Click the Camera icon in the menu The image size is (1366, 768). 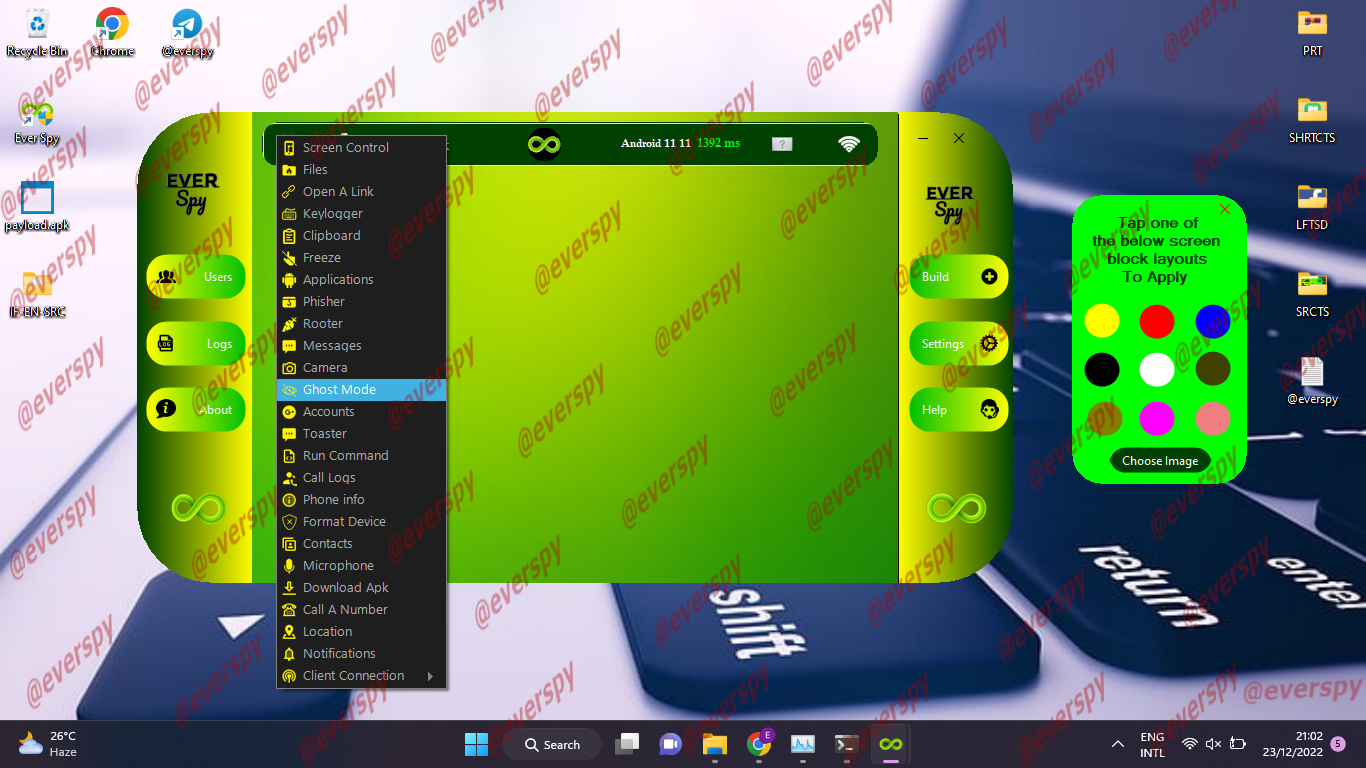[289, 367]
